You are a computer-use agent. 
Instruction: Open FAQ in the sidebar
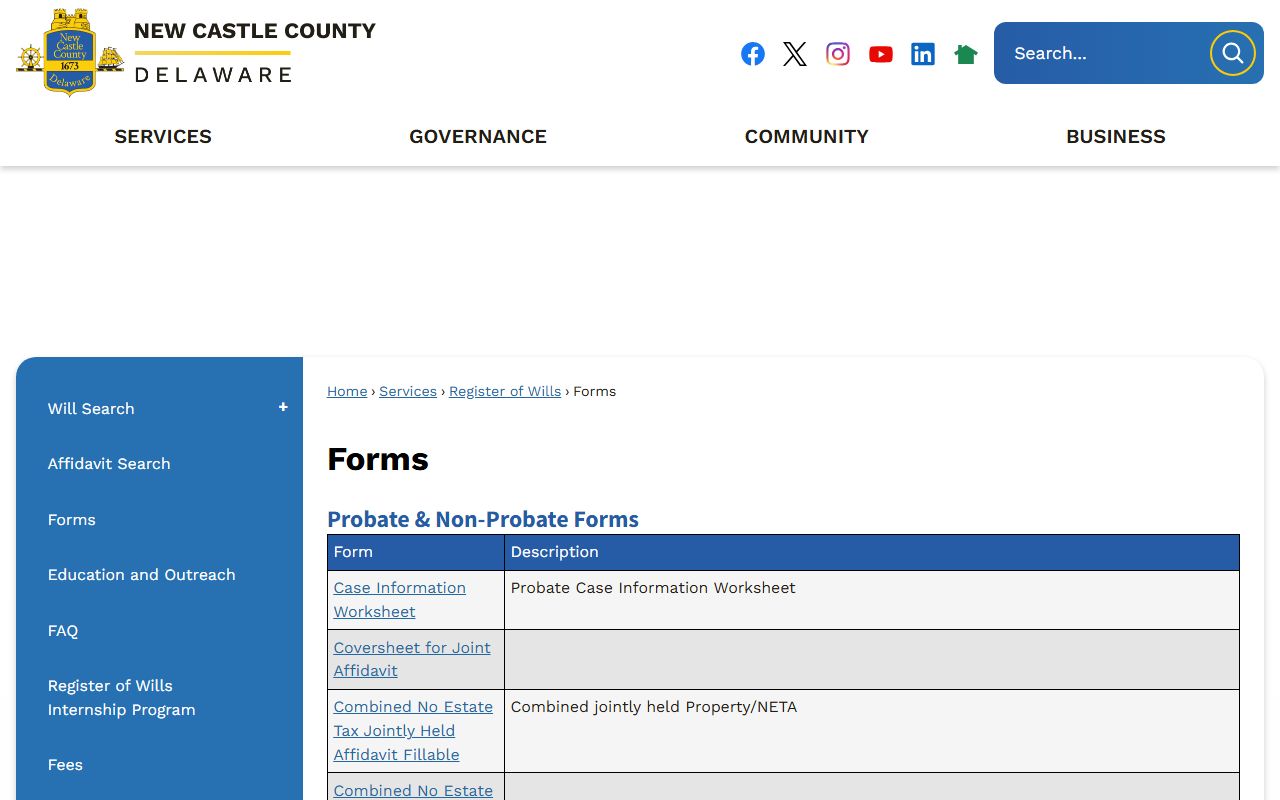(63, 631)
